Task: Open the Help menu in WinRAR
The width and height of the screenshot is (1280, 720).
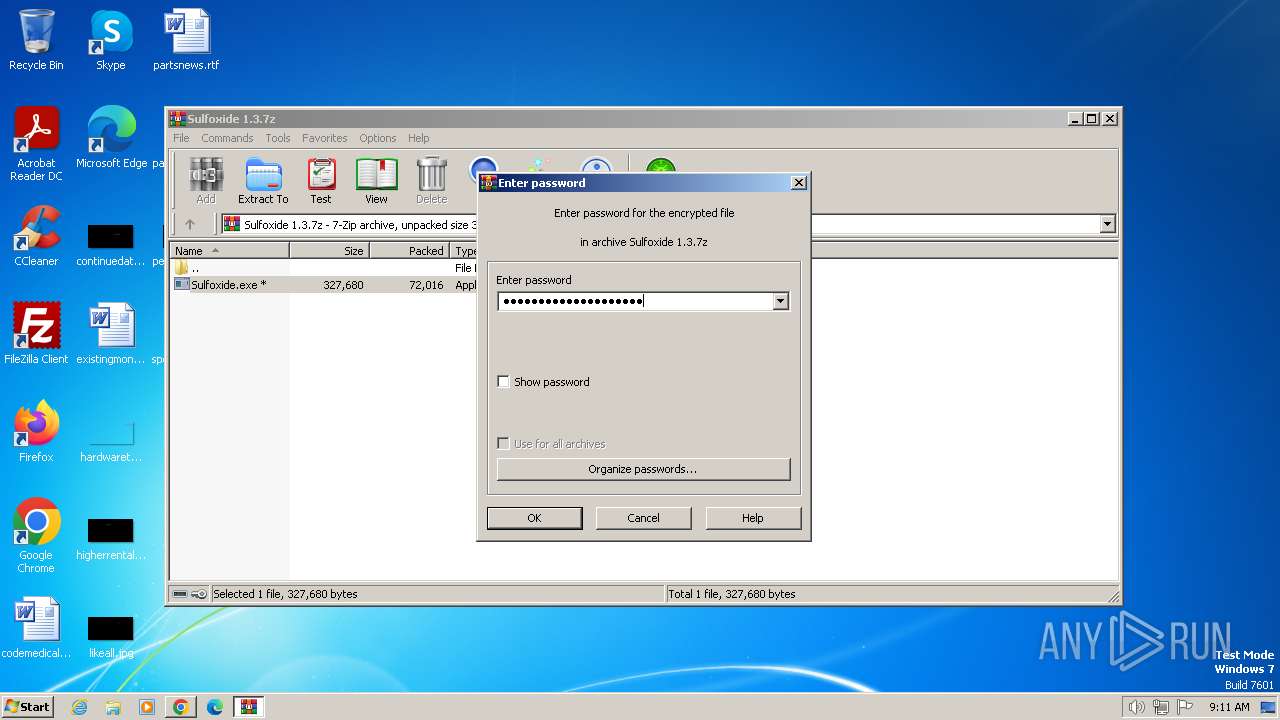Action: [419, 138]
